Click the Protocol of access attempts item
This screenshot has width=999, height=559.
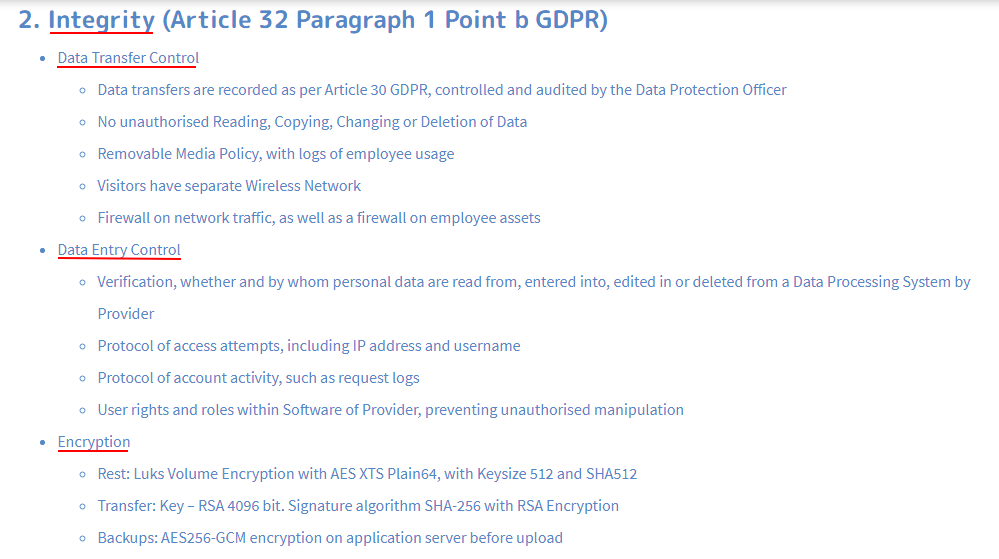(308, 345)
